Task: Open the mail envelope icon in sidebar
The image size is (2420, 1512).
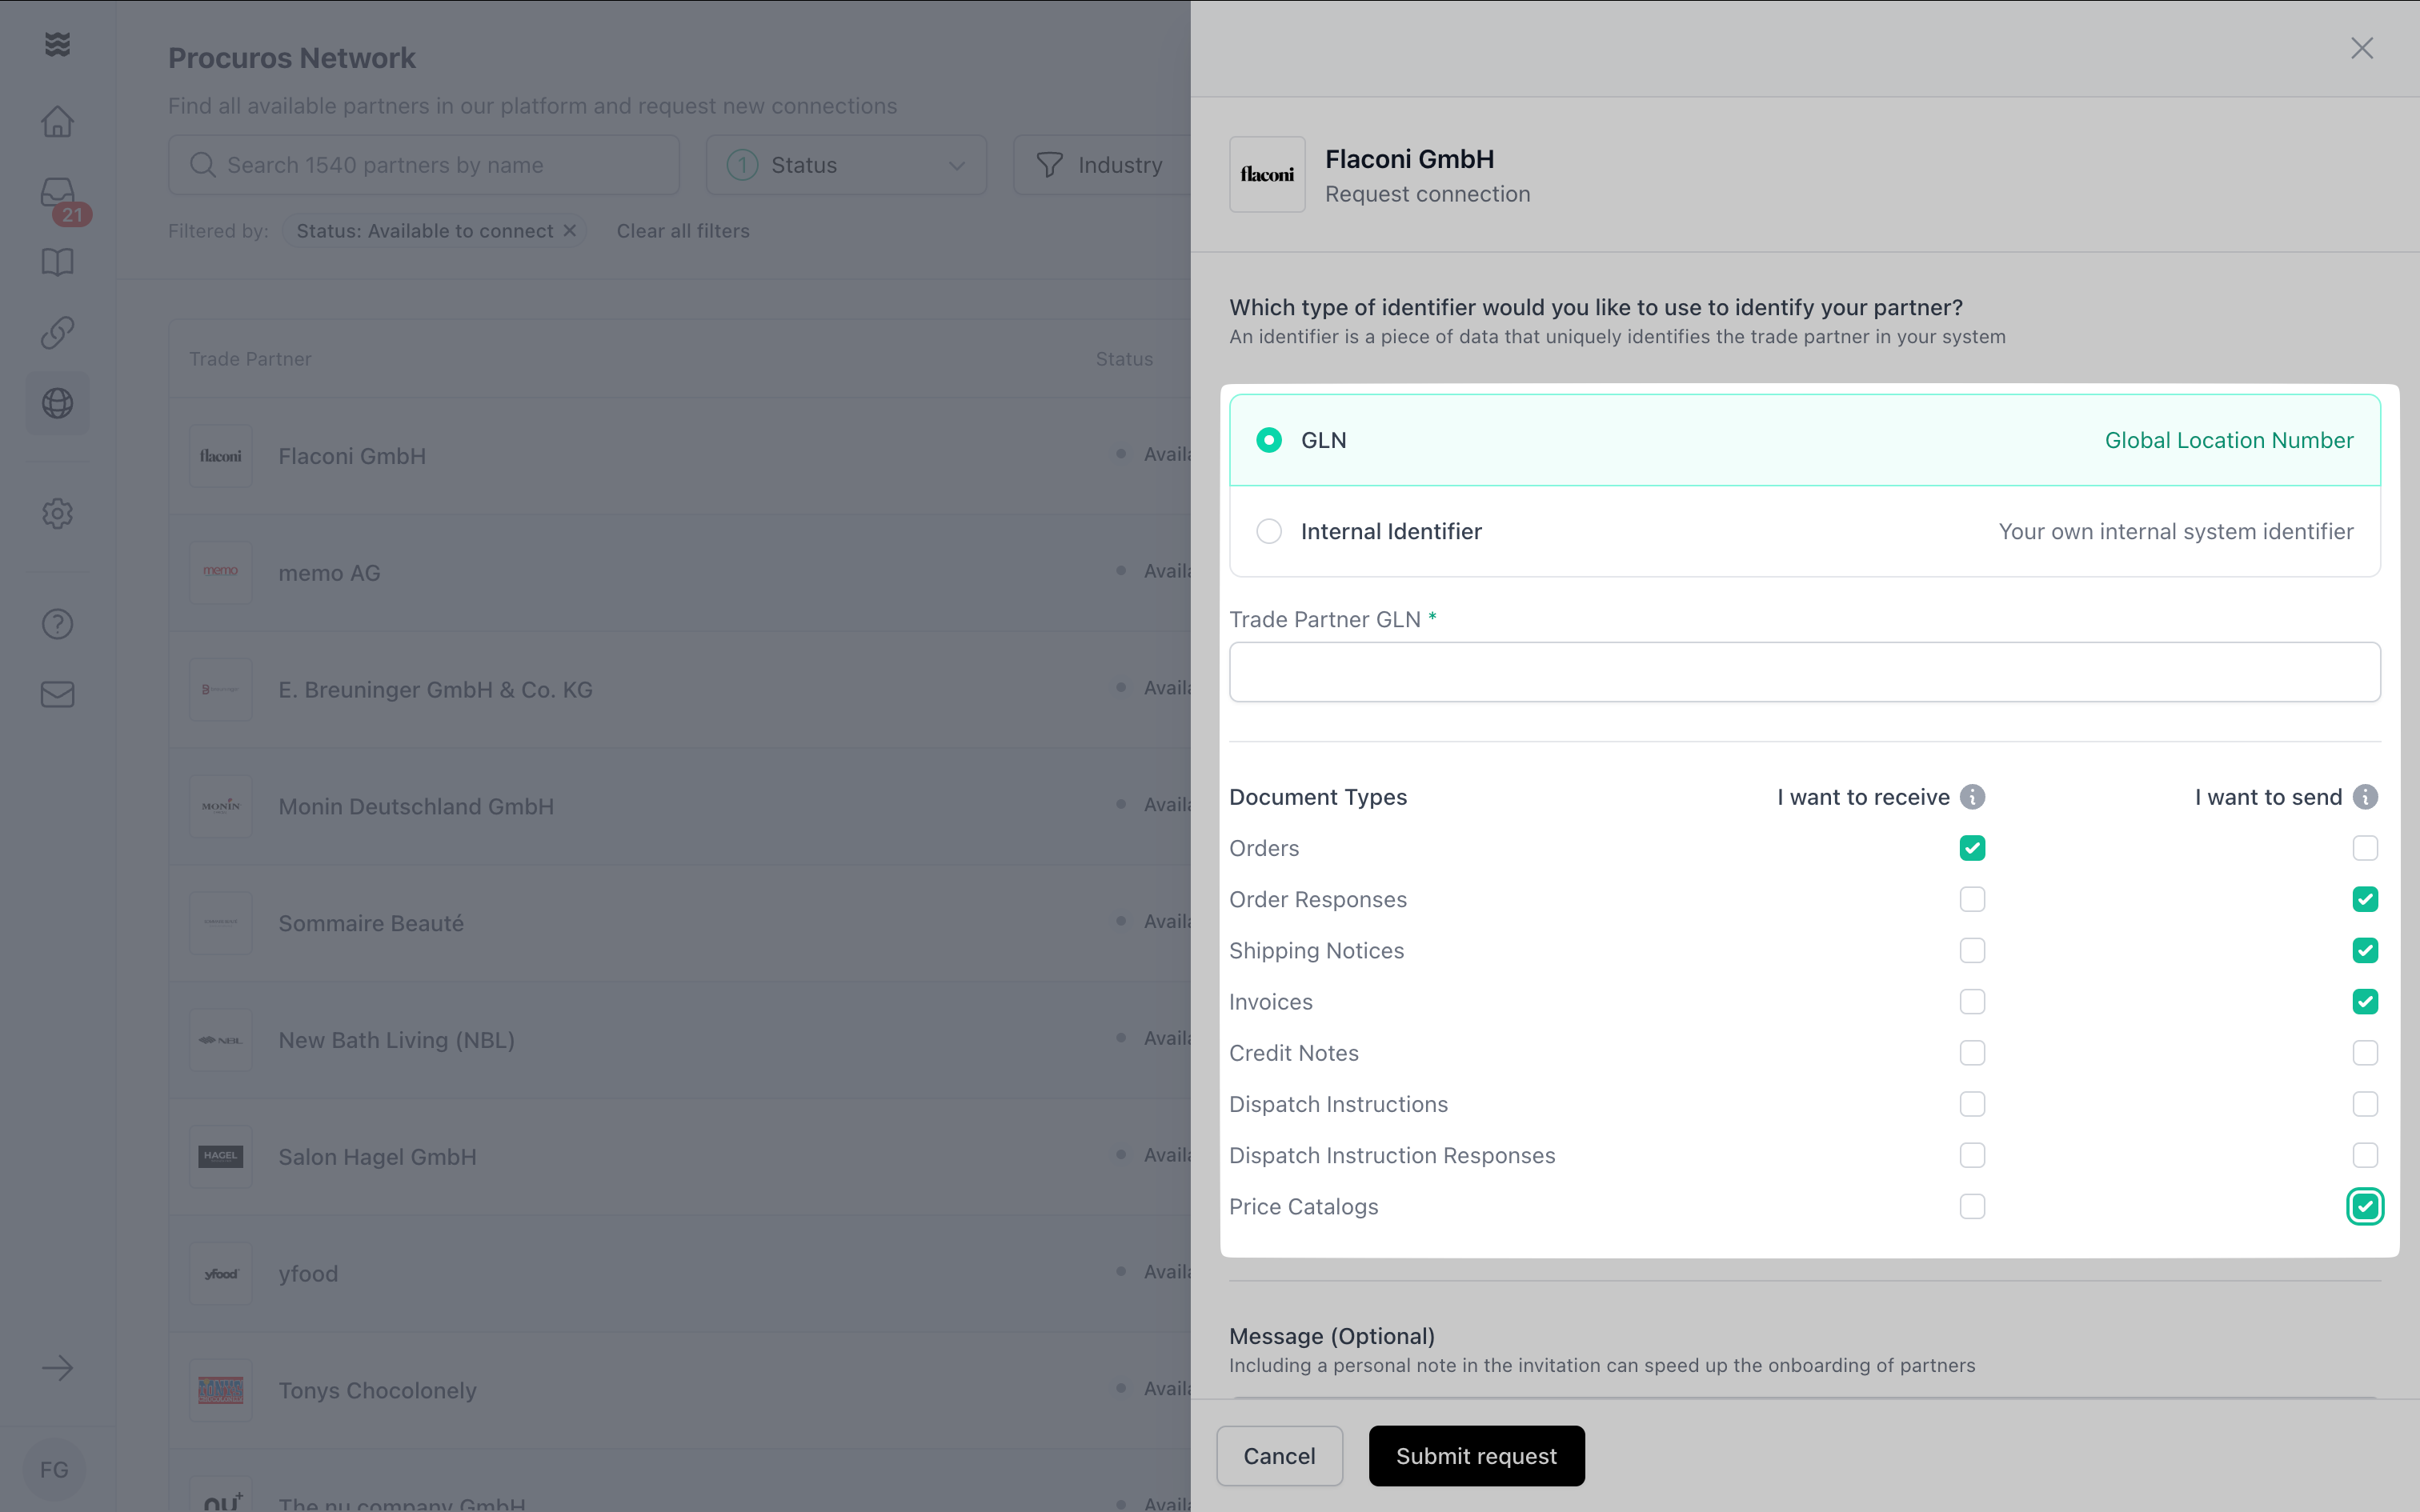Action: coord(57,694)
